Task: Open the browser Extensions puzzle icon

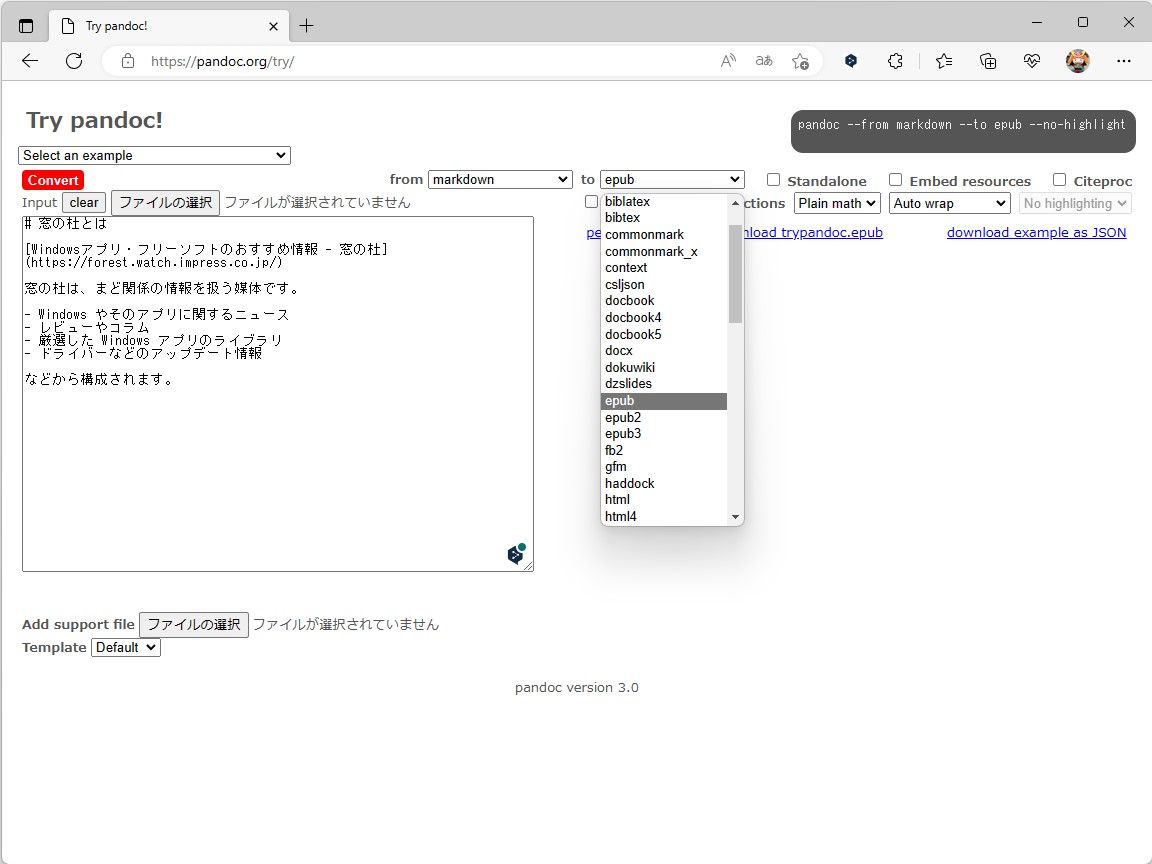Action: pyautogui.click(x=895, y=61)
